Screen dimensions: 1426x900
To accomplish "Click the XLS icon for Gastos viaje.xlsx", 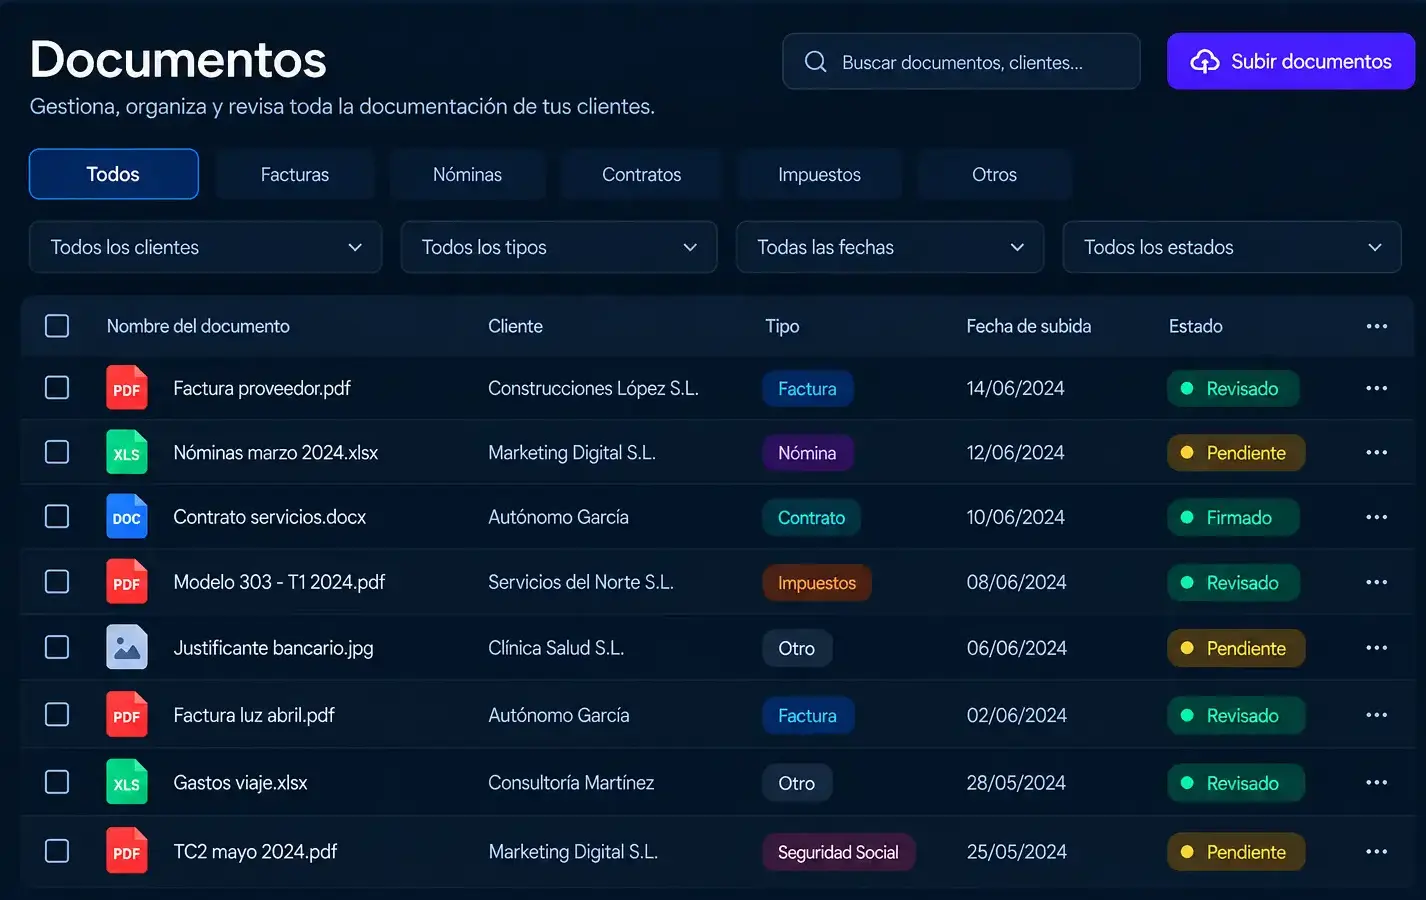I will pos(127,783).
